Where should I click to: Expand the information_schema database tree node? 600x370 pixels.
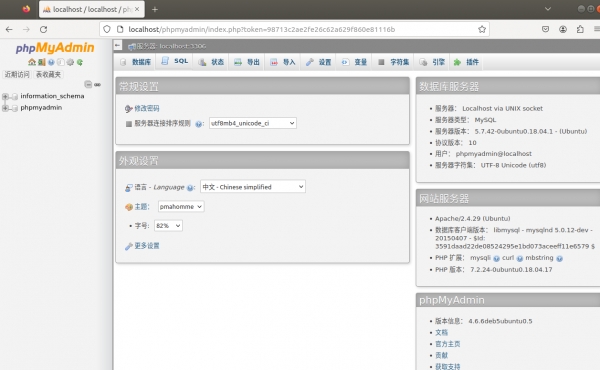click(x=5, y=96)
